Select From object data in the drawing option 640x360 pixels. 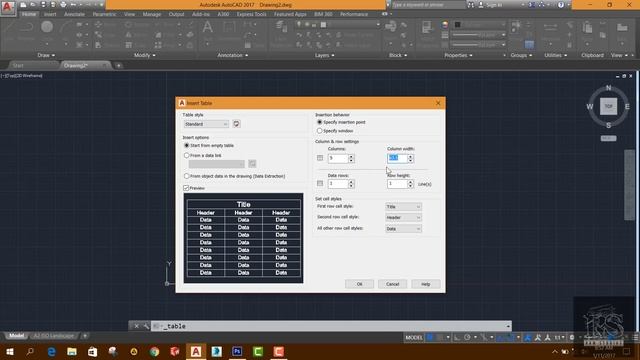187,176
